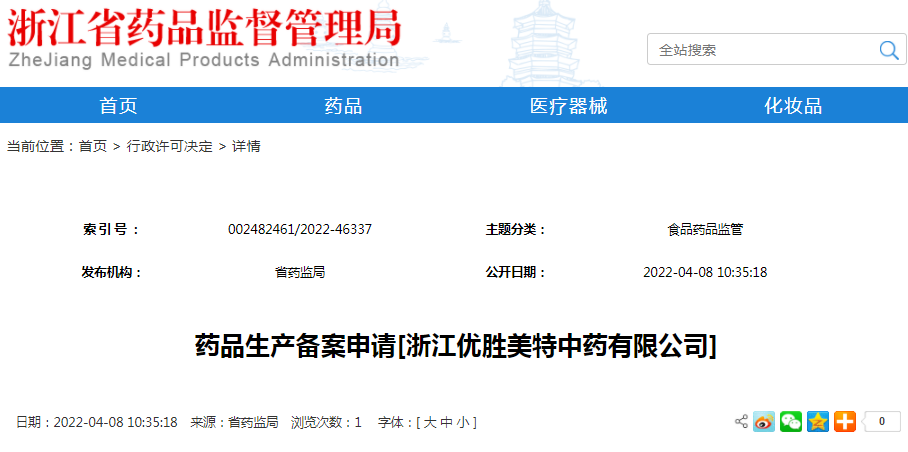Viewport: 908px width, 452px height.
Task: Open more share options plus icon
Action: pos(845,421)
